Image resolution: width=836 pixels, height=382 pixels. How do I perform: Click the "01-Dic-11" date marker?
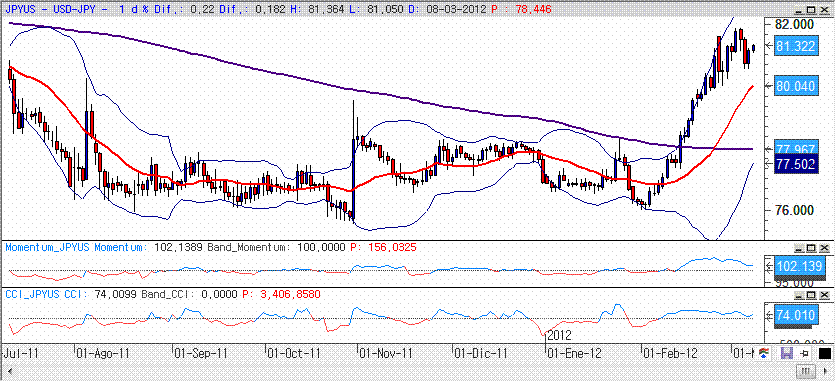480,353
